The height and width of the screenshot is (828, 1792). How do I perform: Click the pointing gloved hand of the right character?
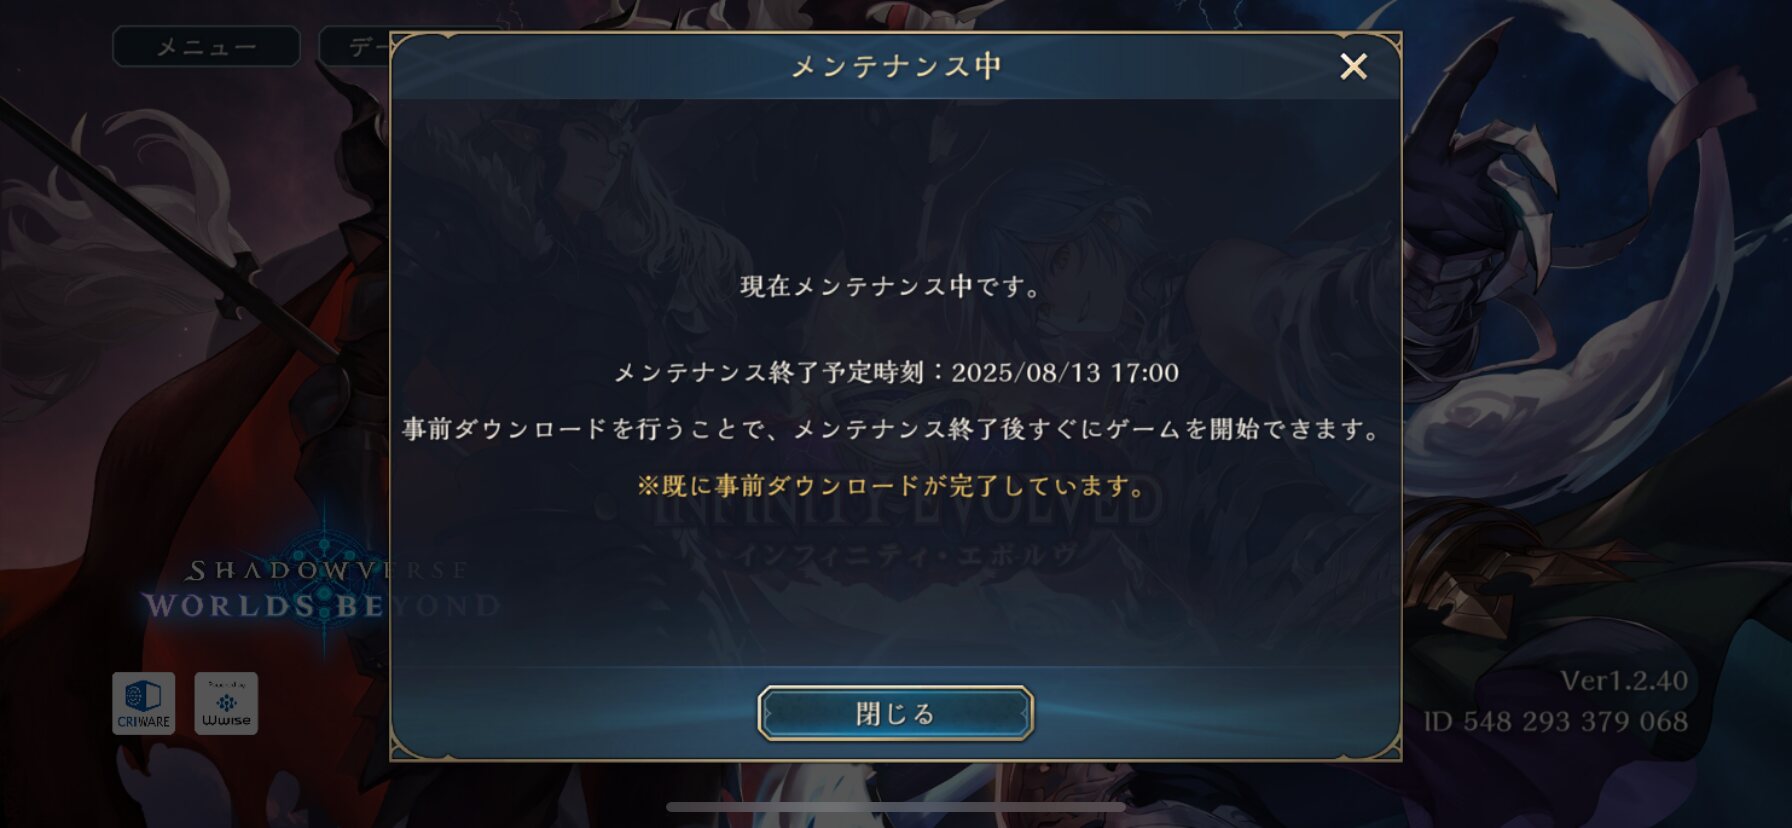coord(1470,150)
